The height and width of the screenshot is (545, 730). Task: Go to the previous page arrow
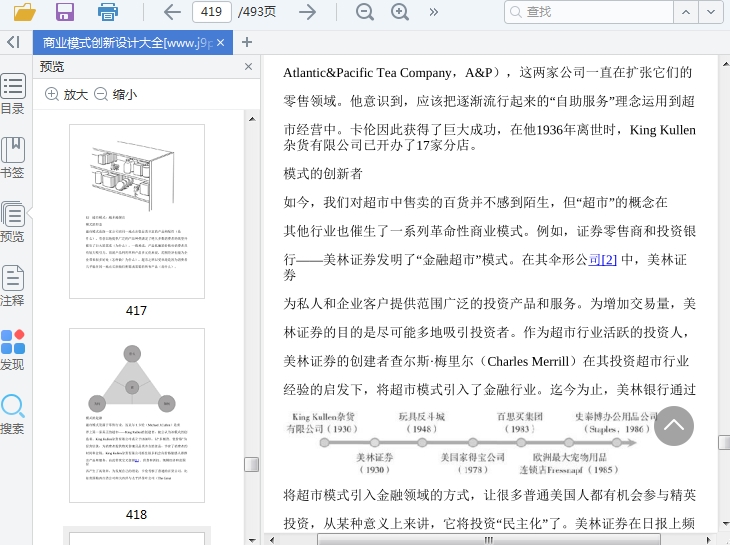point(172,12)
